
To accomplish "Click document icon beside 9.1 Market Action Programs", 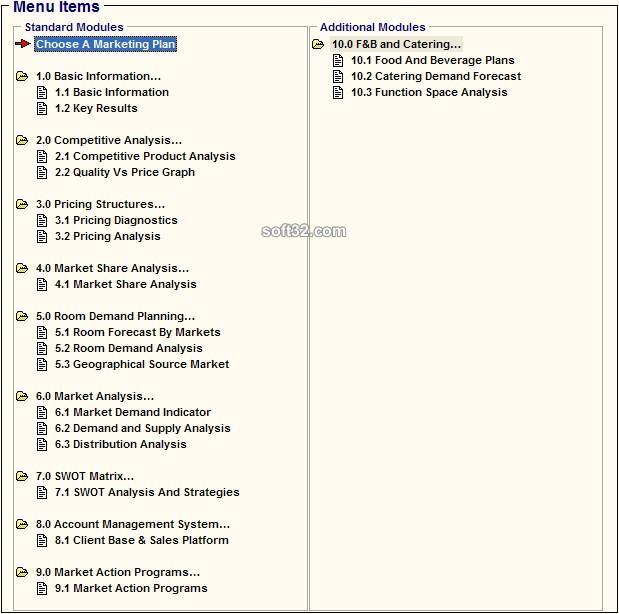I will 42,588.
